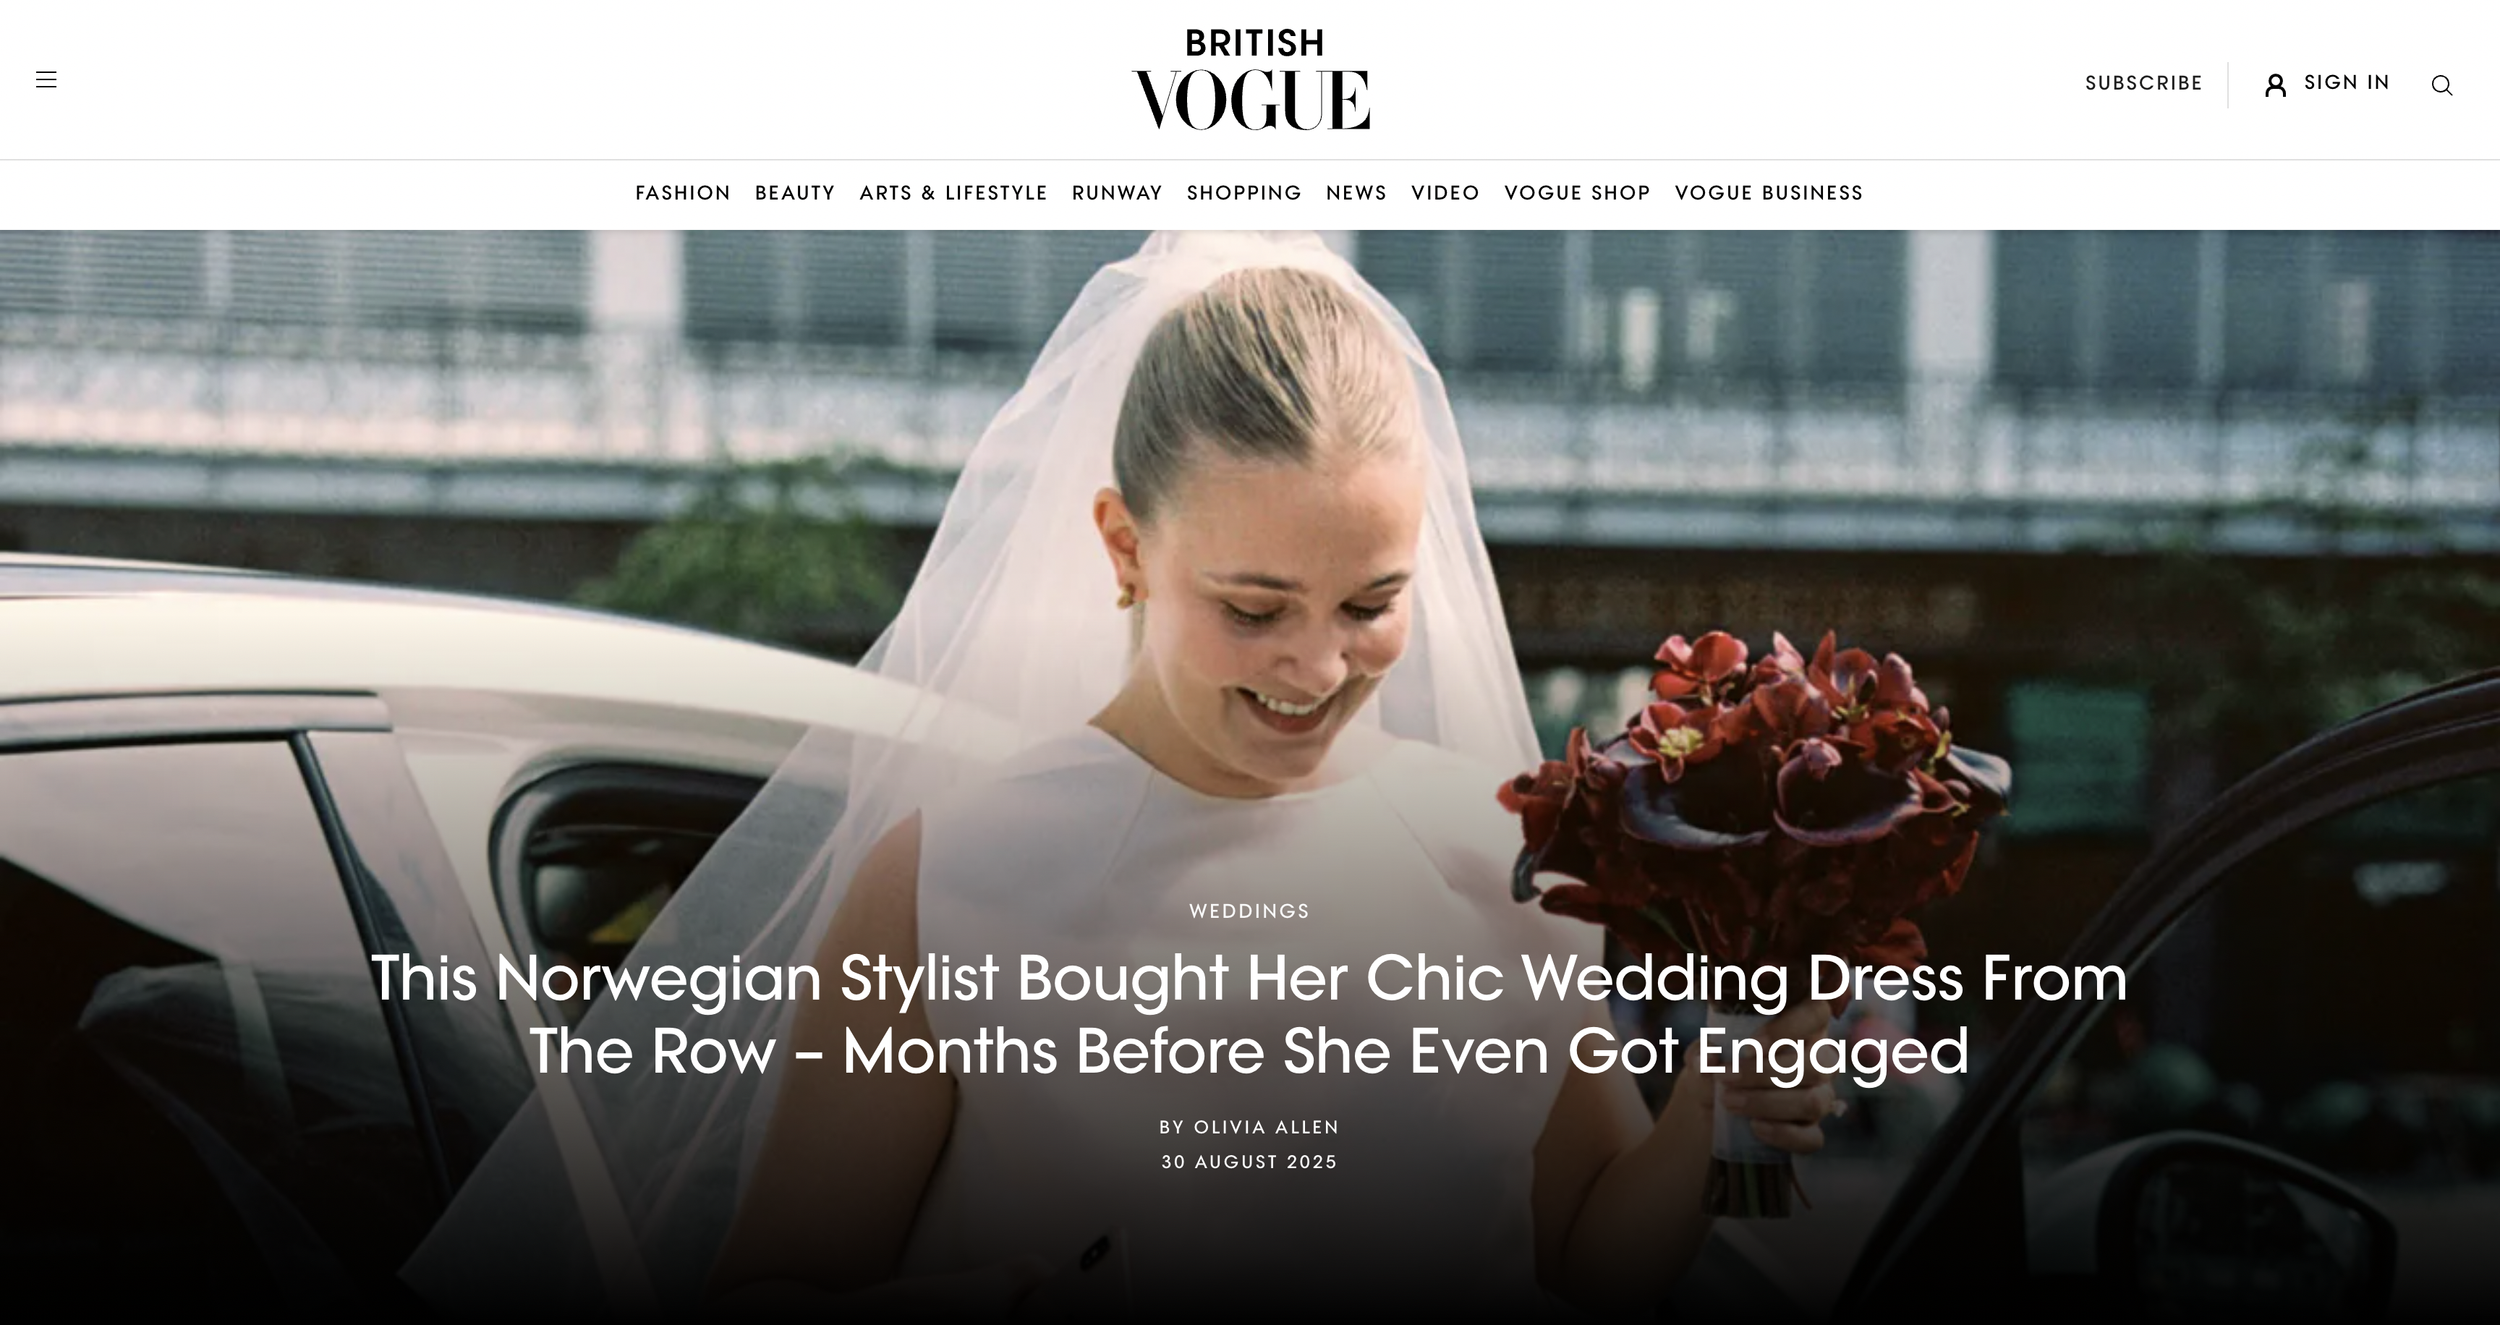Click the search magnifier icon
Viewport: 2500px width, 1325px height.
[2441, 85]
